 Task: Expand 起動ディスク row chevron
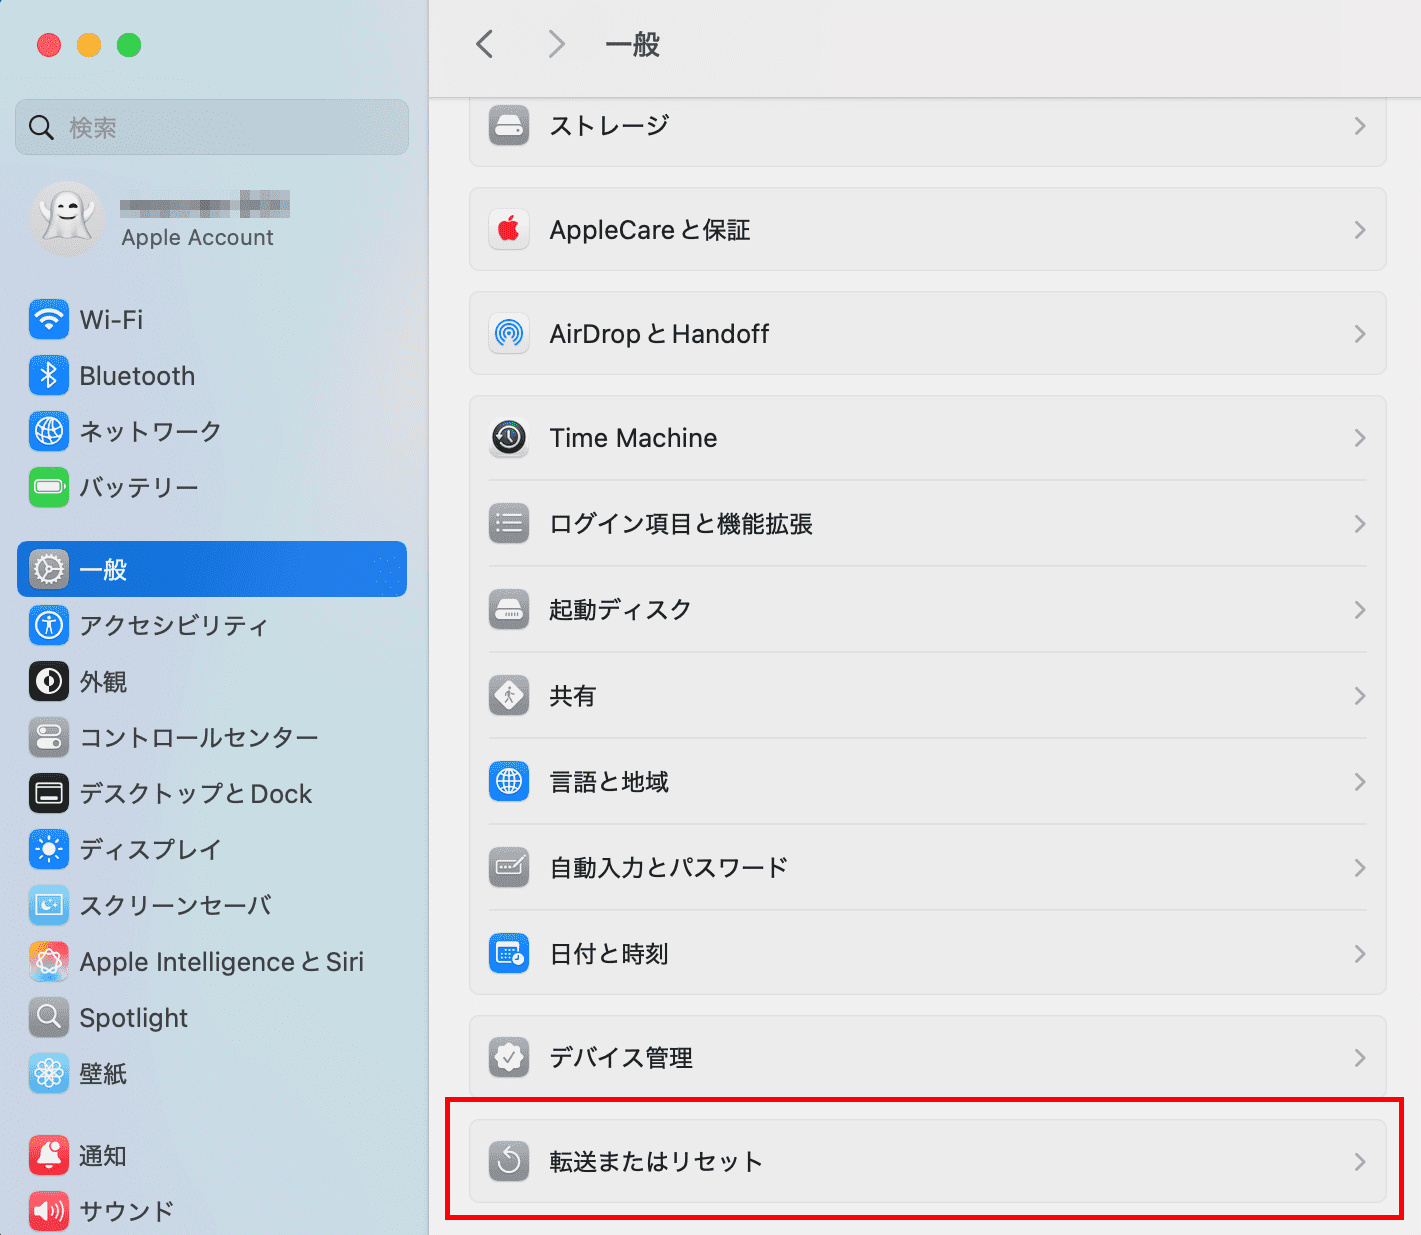click(x=1360, y=610)
